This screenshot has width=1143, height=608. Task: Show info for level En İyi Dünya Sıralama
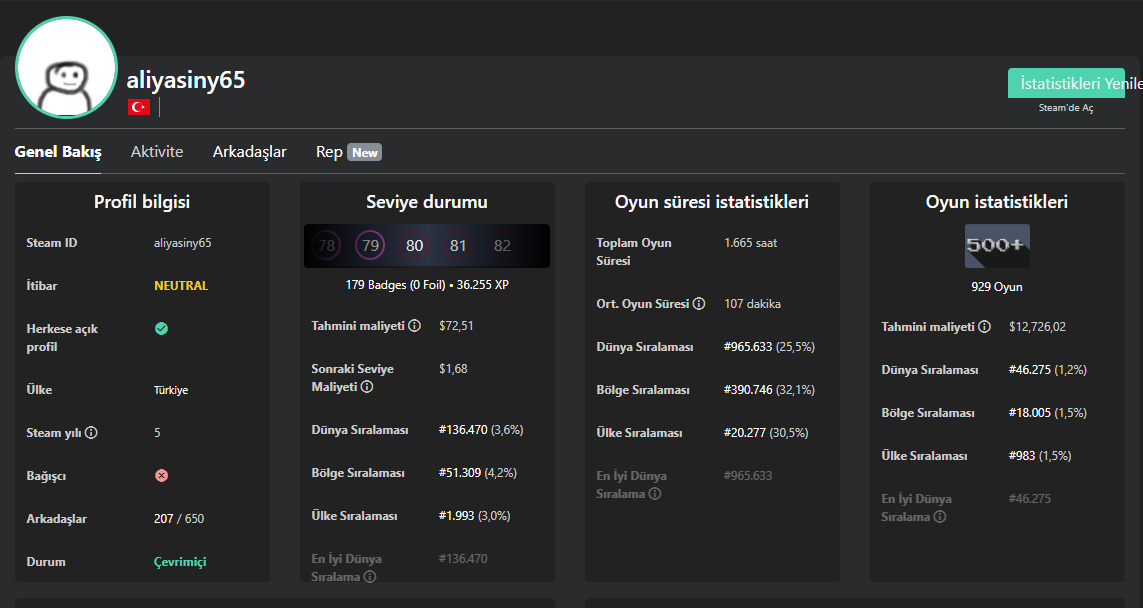click(x=370, y=577)
